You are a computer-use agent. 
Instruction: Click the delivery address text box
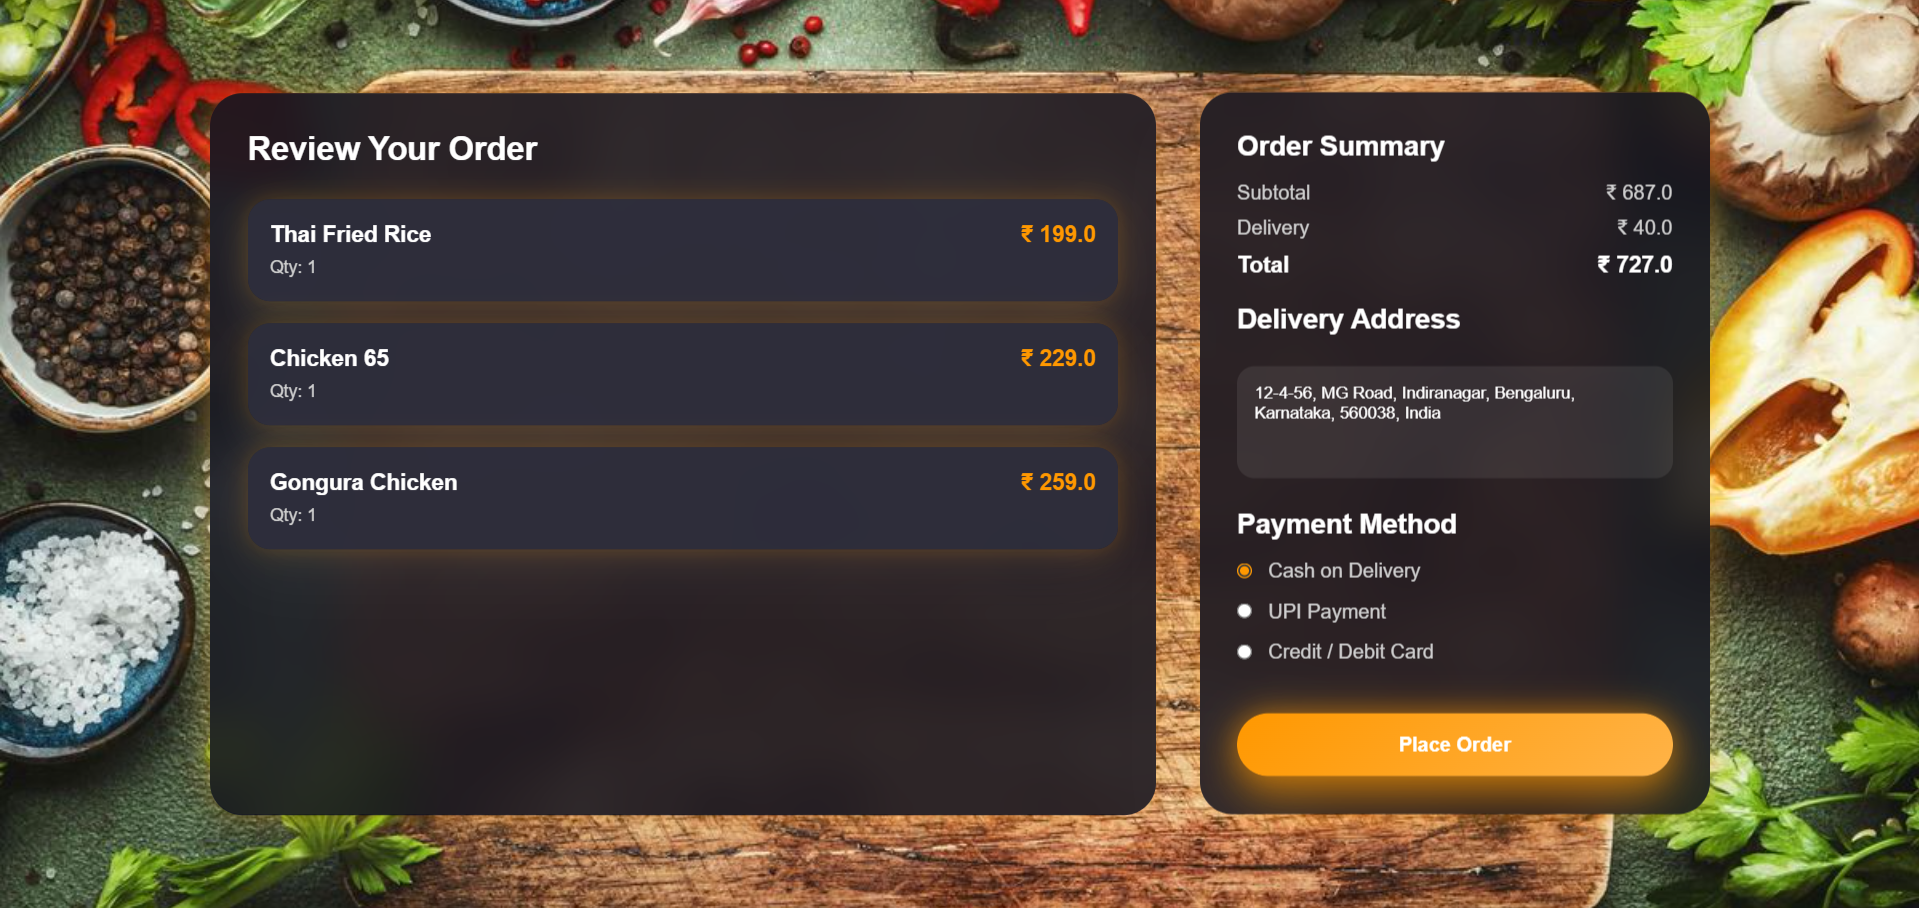point(1454,421)
